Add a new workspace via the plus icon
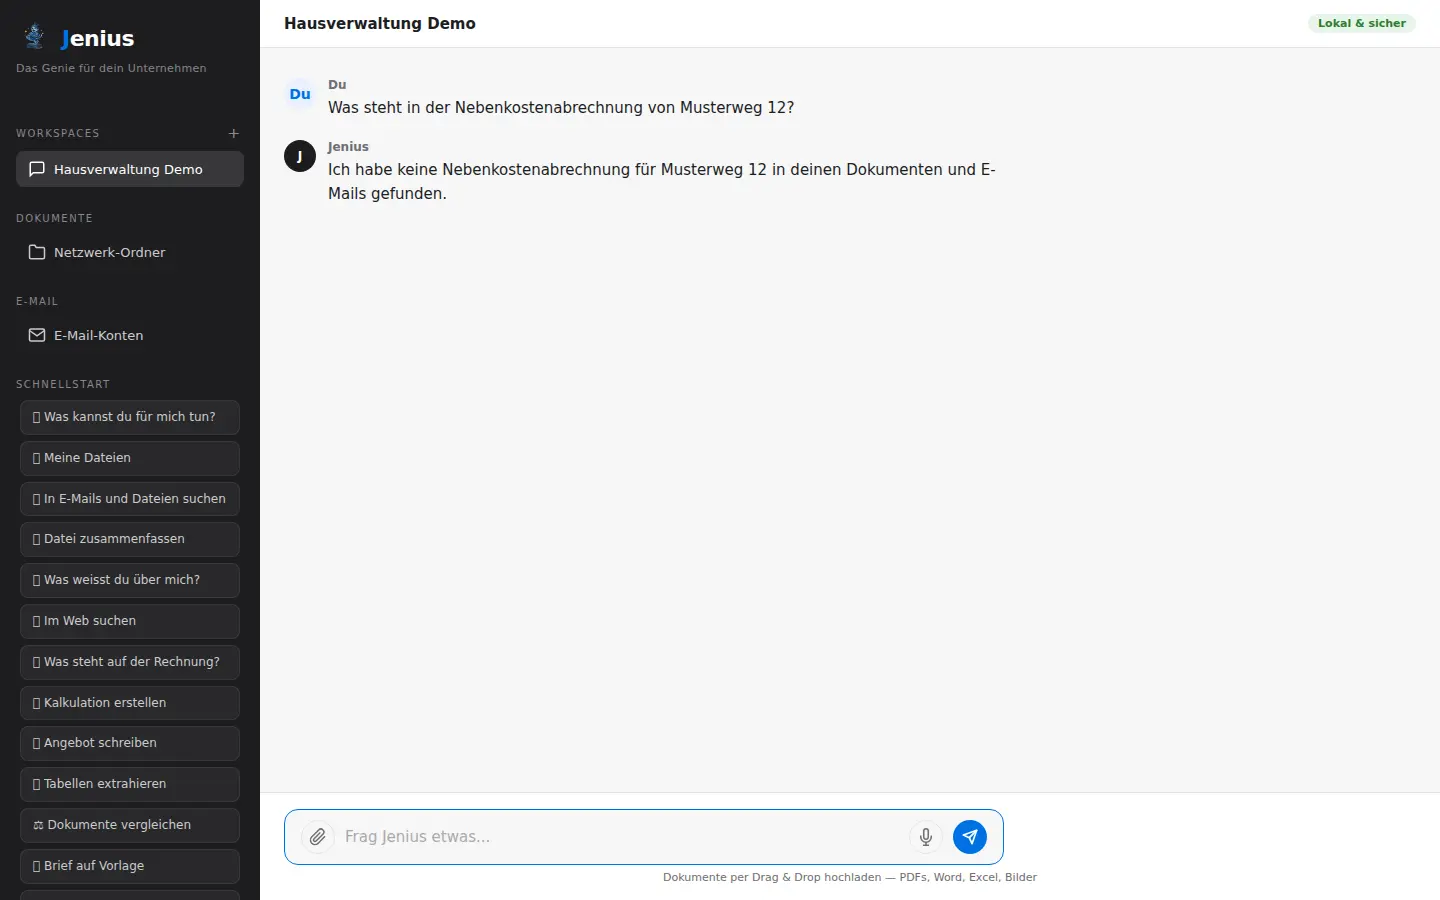This screenshot has width=1440, height=900. tap(233, 133)
